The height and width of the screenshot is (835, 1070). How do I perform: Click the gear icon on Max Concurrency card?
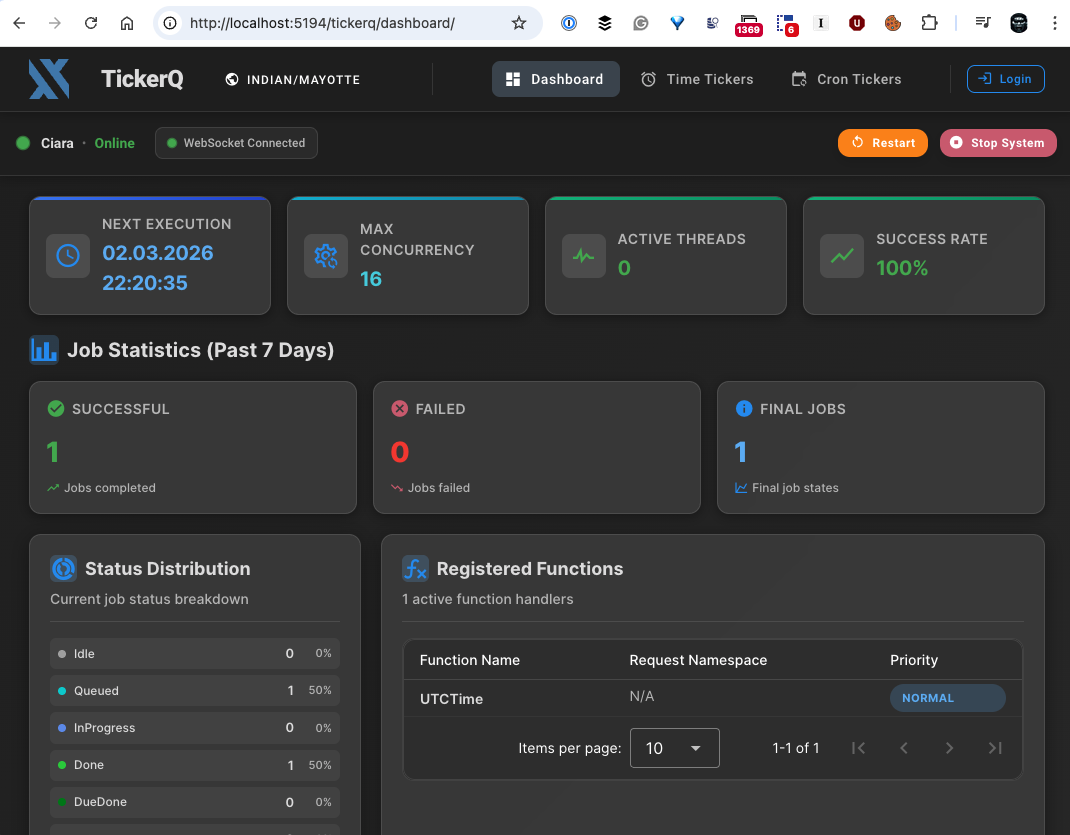(x=325, y=256)
